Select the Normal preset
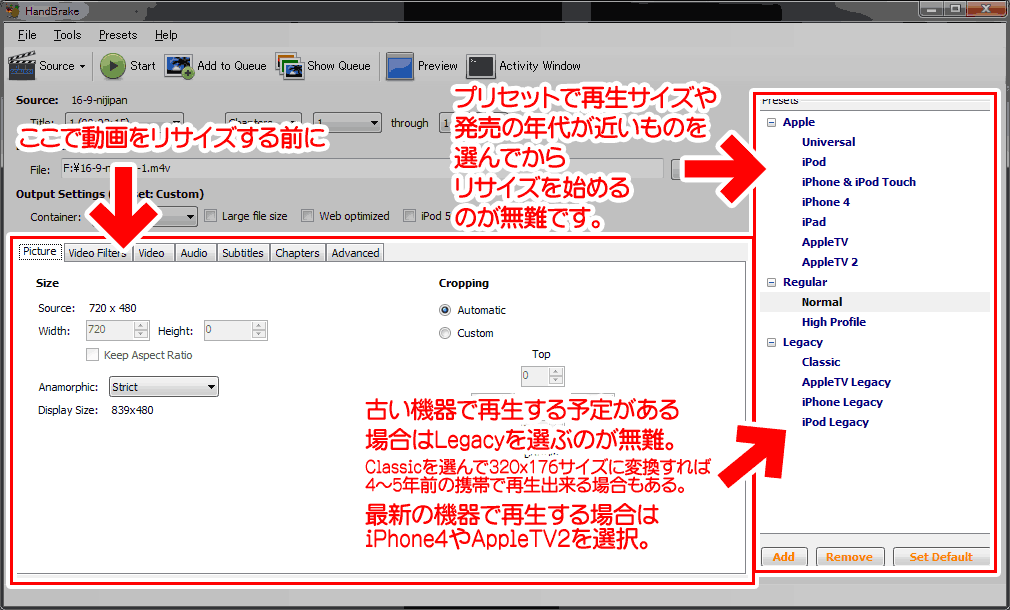 [x=822, y=302]
